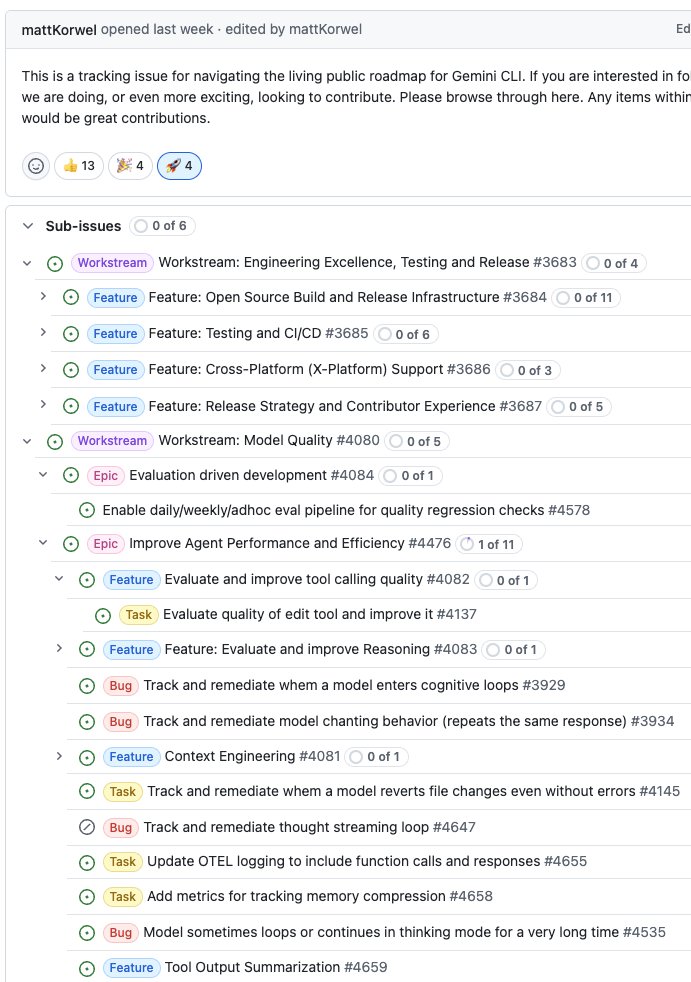Click the open status icon of issue #3929
Image resolution: width=691 pixels, height=982 pixels.
[87, 686]
